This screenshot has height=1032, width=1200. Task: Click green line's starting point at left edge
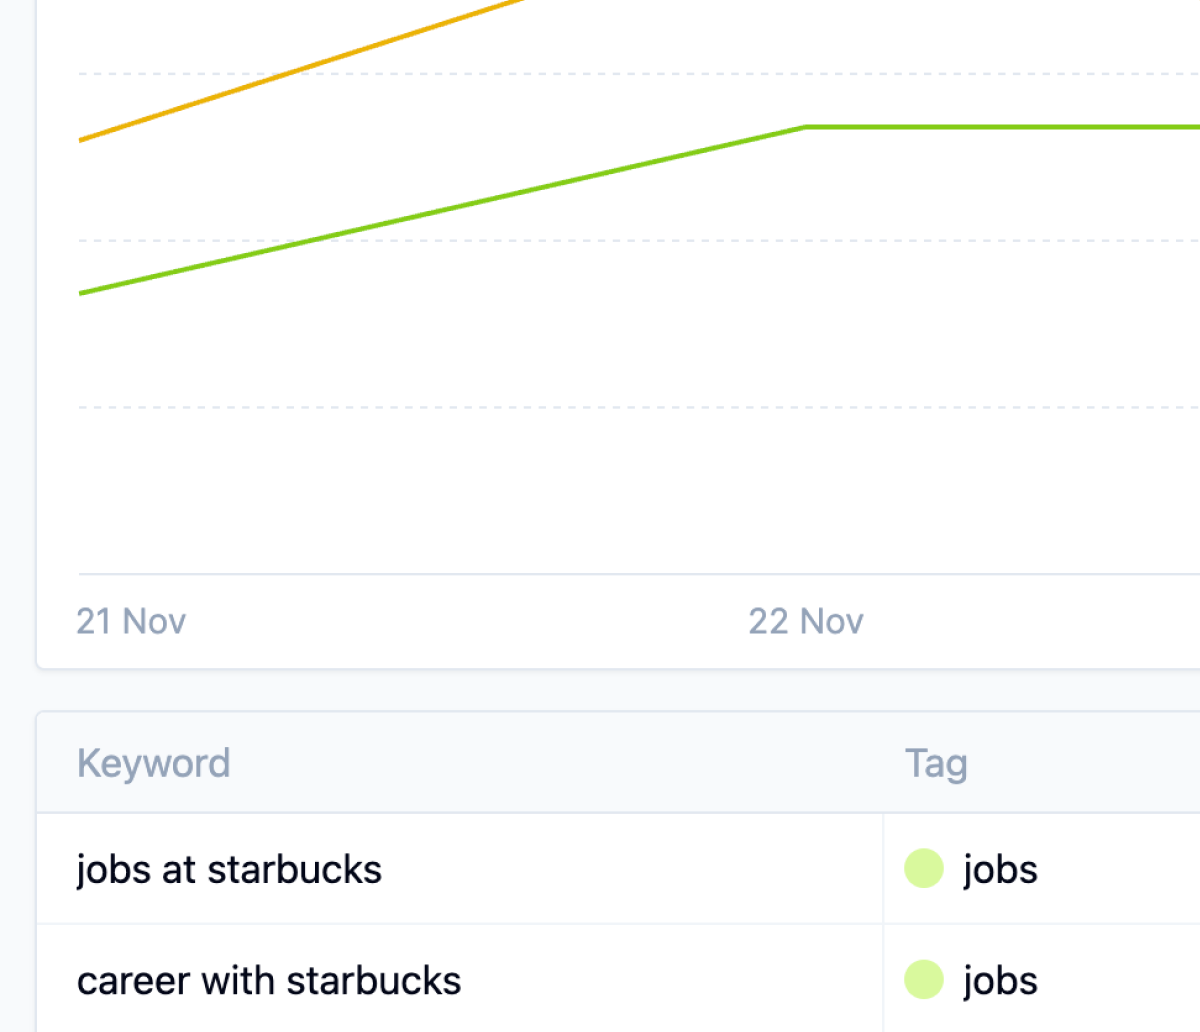pyautogui.click(x=82, y=293)
